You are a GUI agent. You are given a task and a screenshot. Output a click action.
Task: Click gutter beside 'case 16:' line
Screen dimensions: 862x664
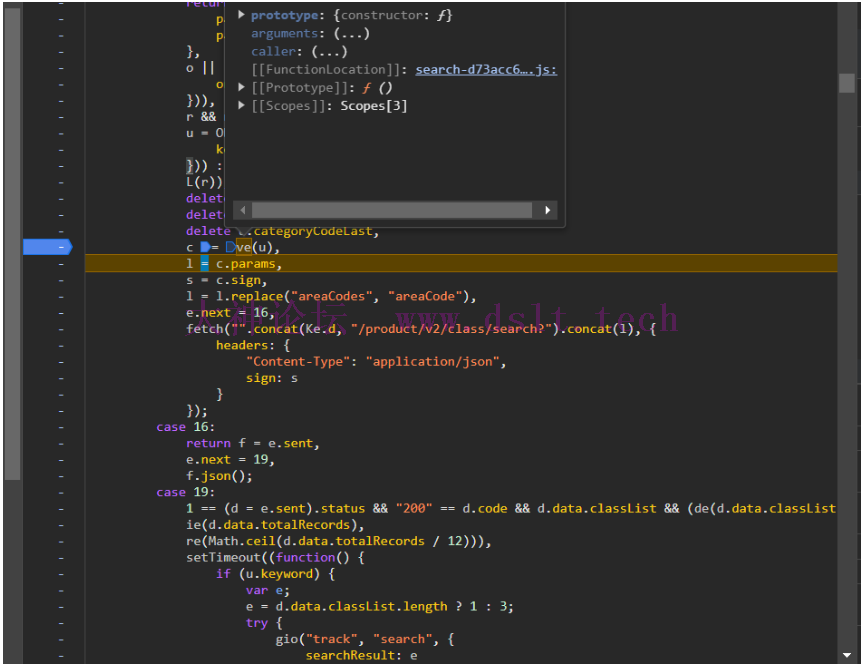click(x=60, y=427)
